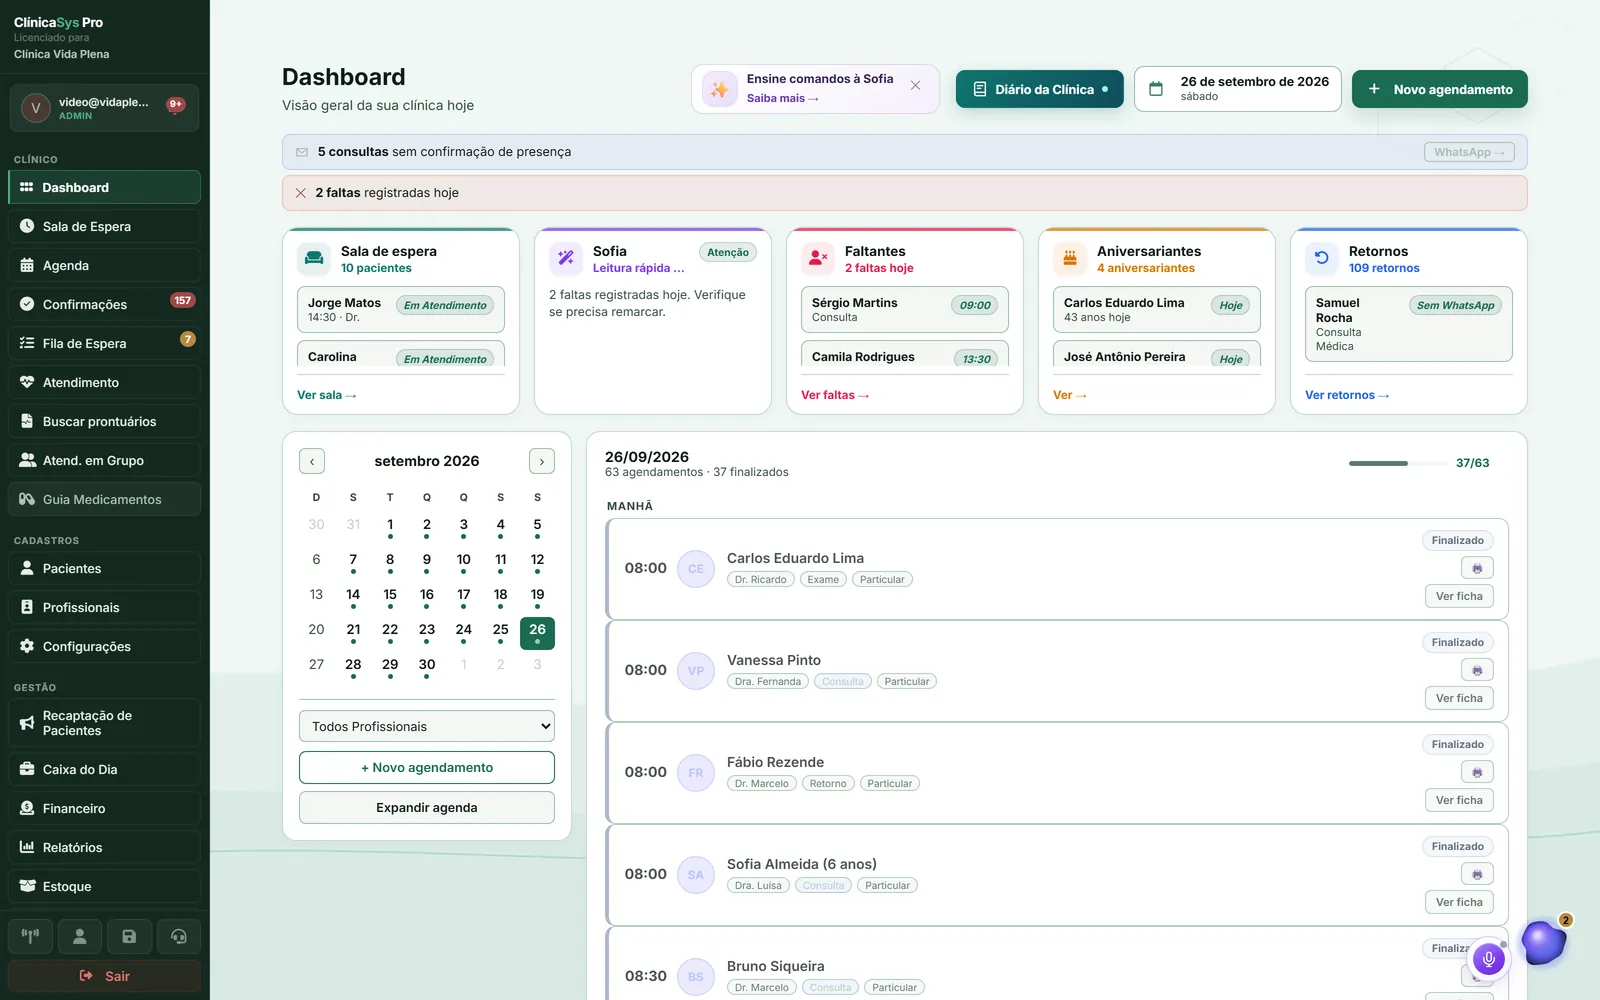Open Guia Medicamentos in sidebar
Screen dimensions: 1600x1000
104,500
